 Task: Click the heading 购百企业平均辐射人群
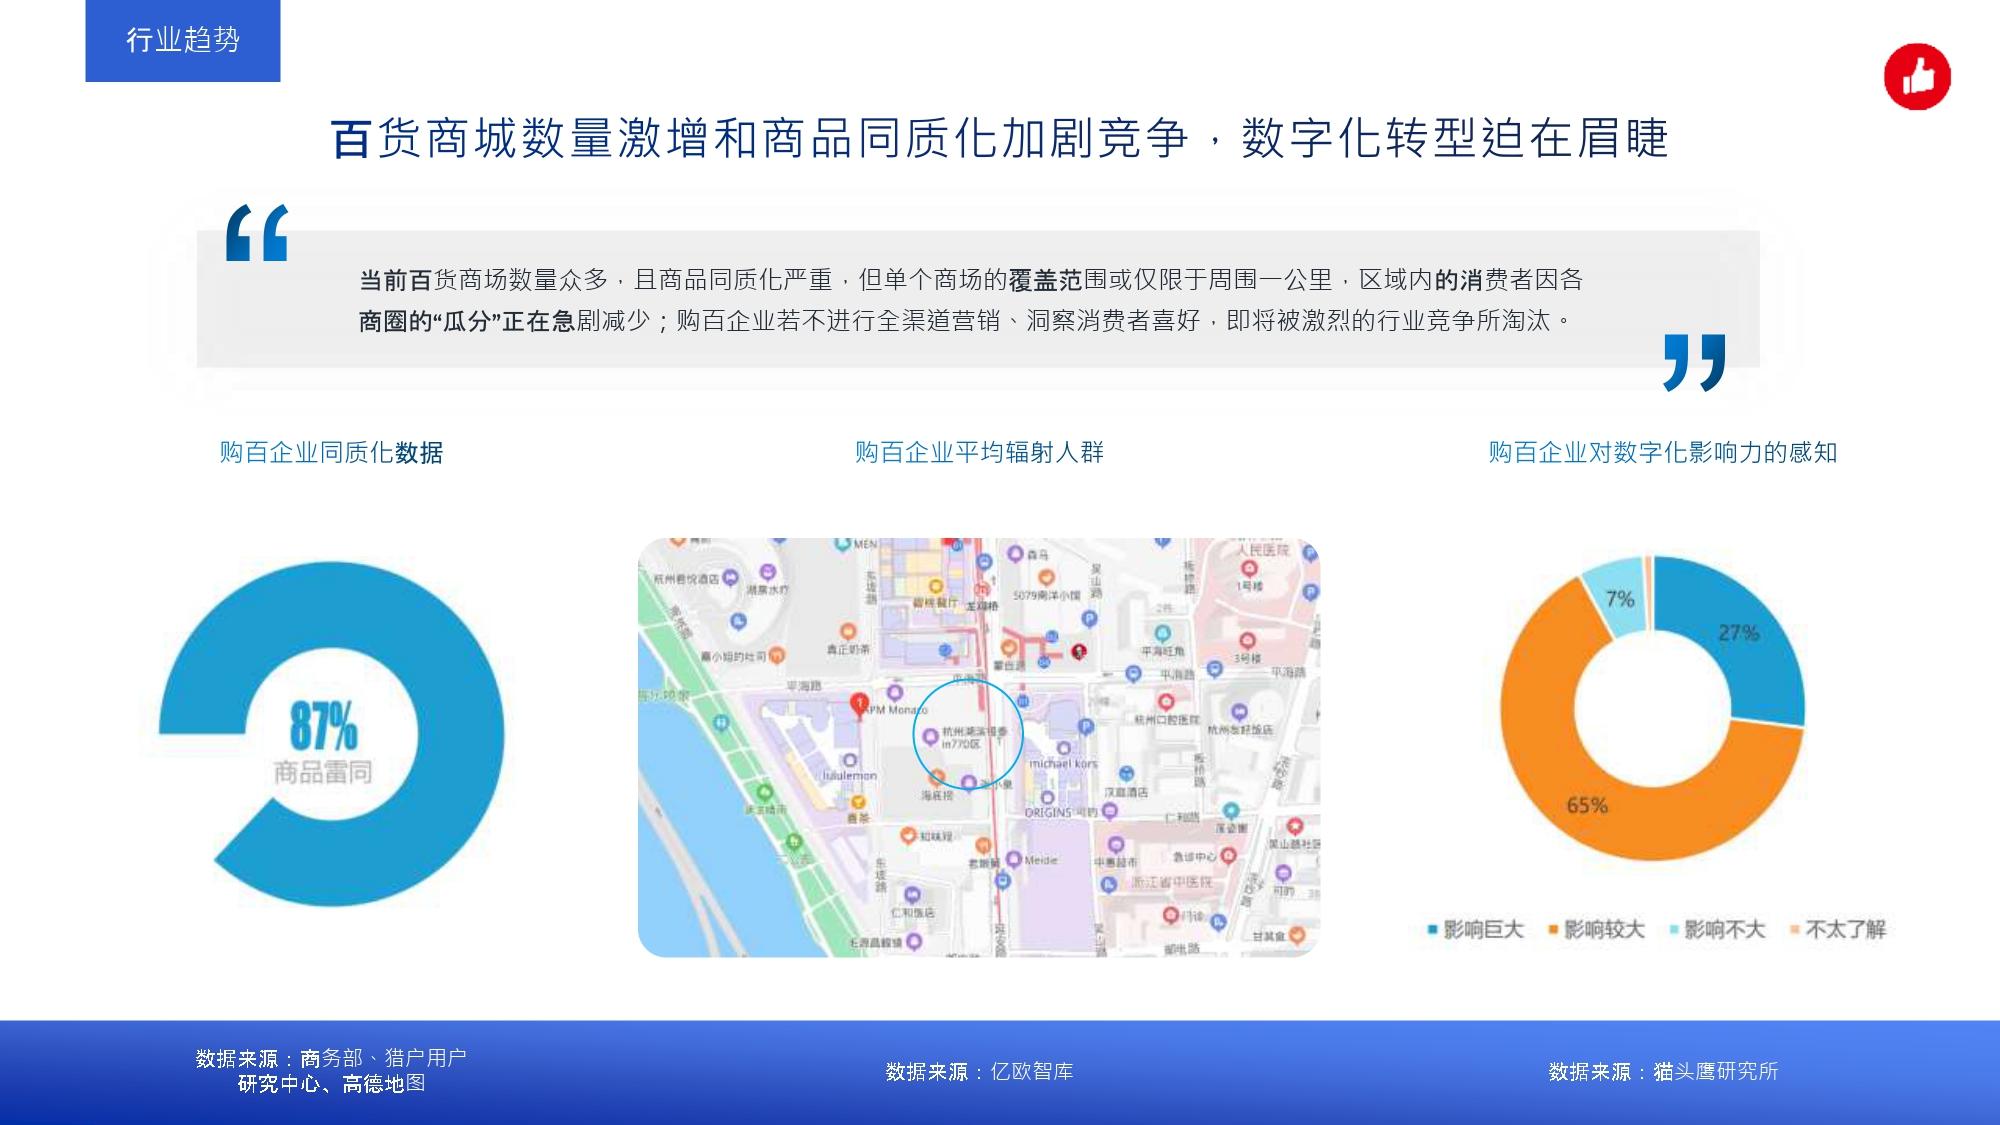coord(979,452)
